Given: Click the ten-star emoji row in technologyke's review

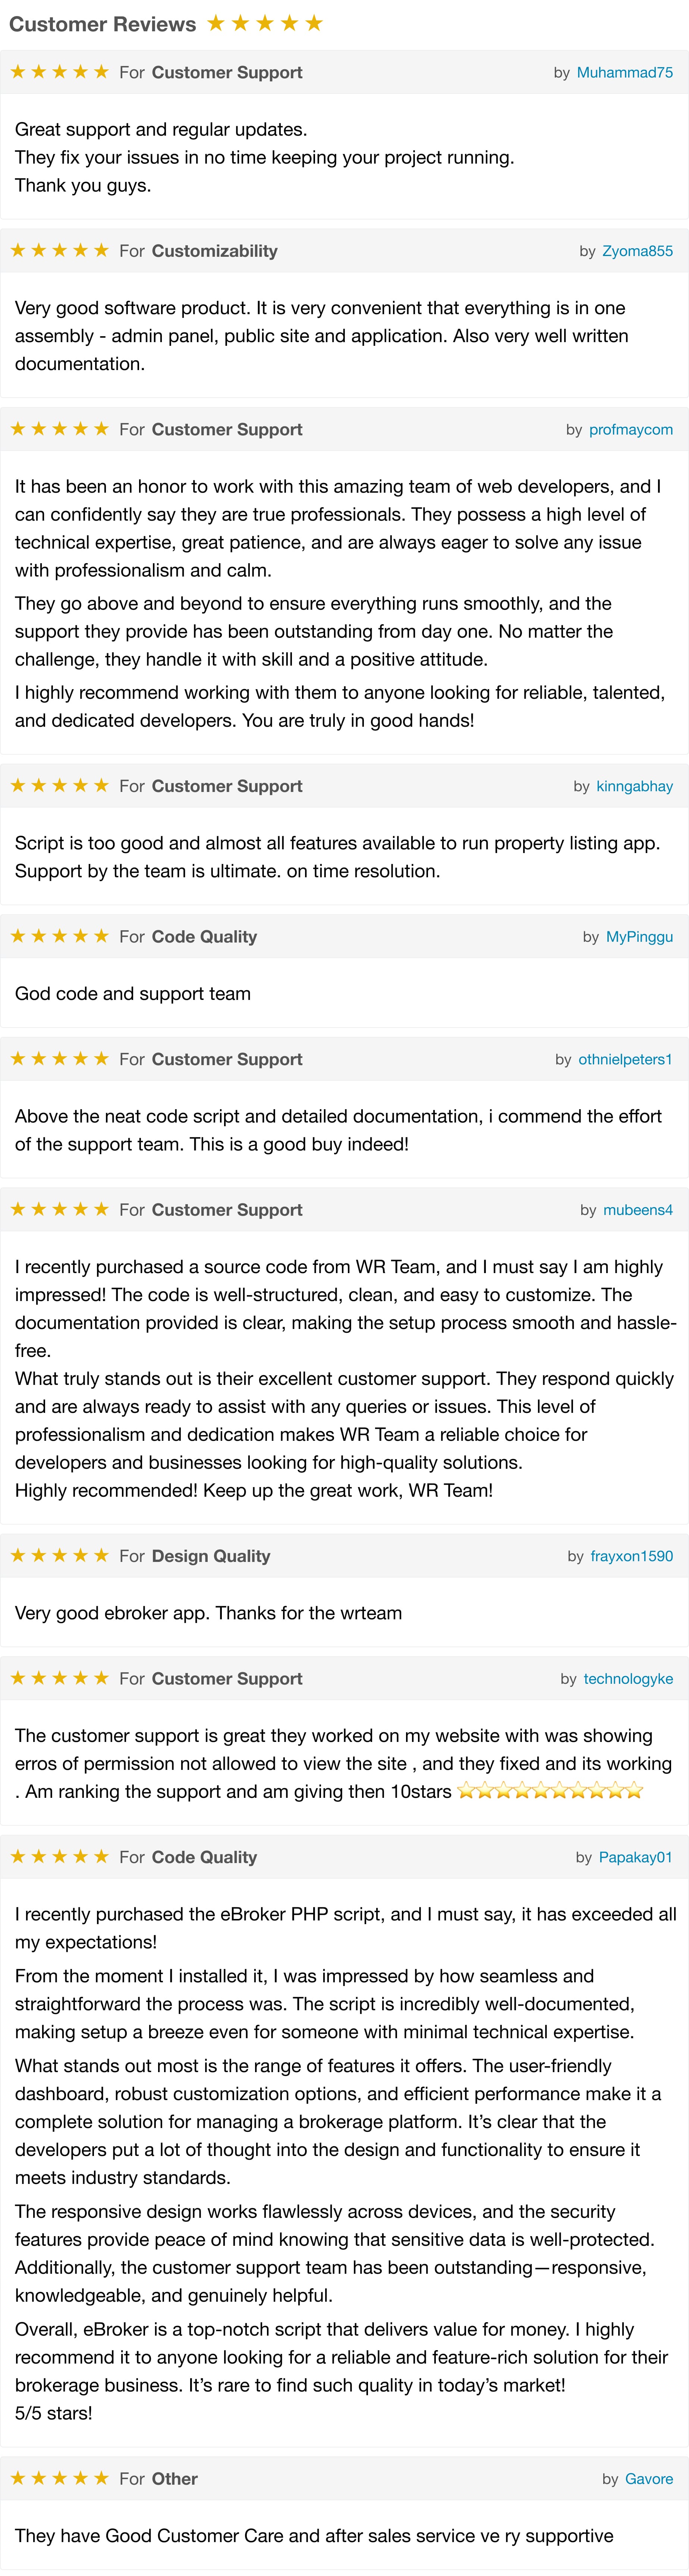Looking at the screenshot, I should (x=550, y=1791).
